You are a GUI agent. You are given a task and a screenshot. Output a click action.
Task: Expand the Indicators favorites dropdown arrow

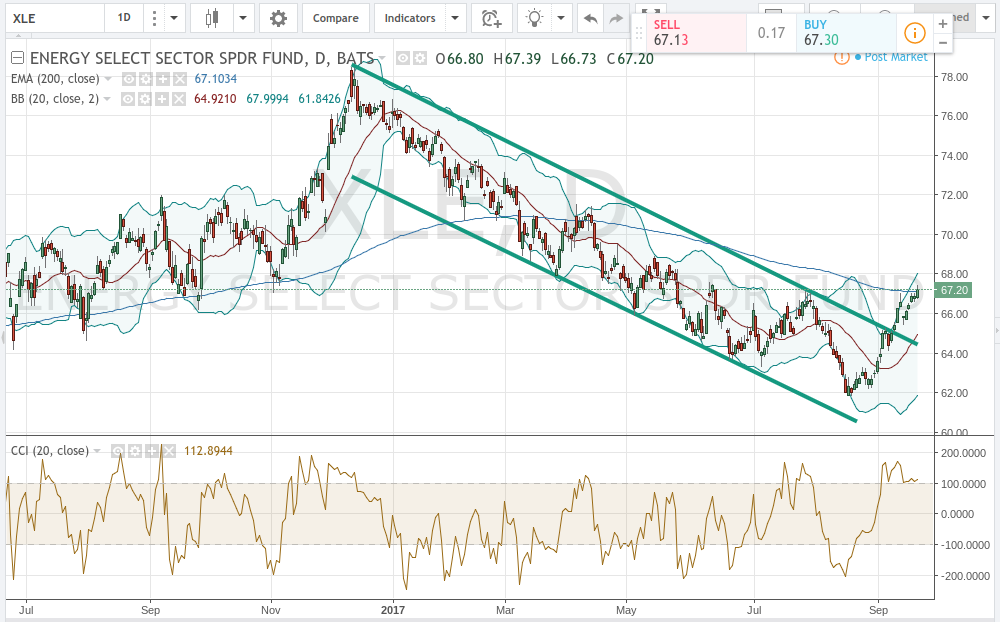pos(455,18)
